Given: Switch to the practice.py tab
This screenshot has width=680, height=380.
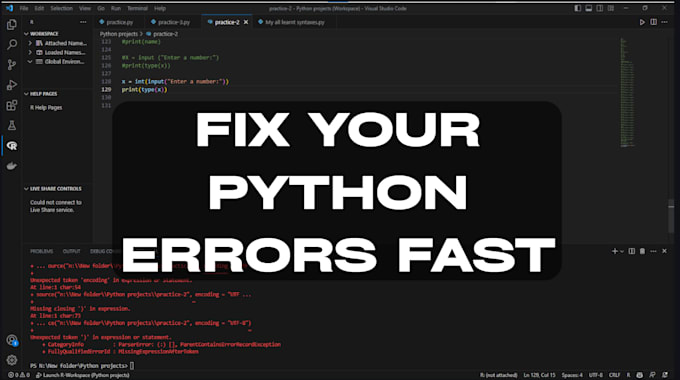Looking at the screenshot, I should (116, 22).
